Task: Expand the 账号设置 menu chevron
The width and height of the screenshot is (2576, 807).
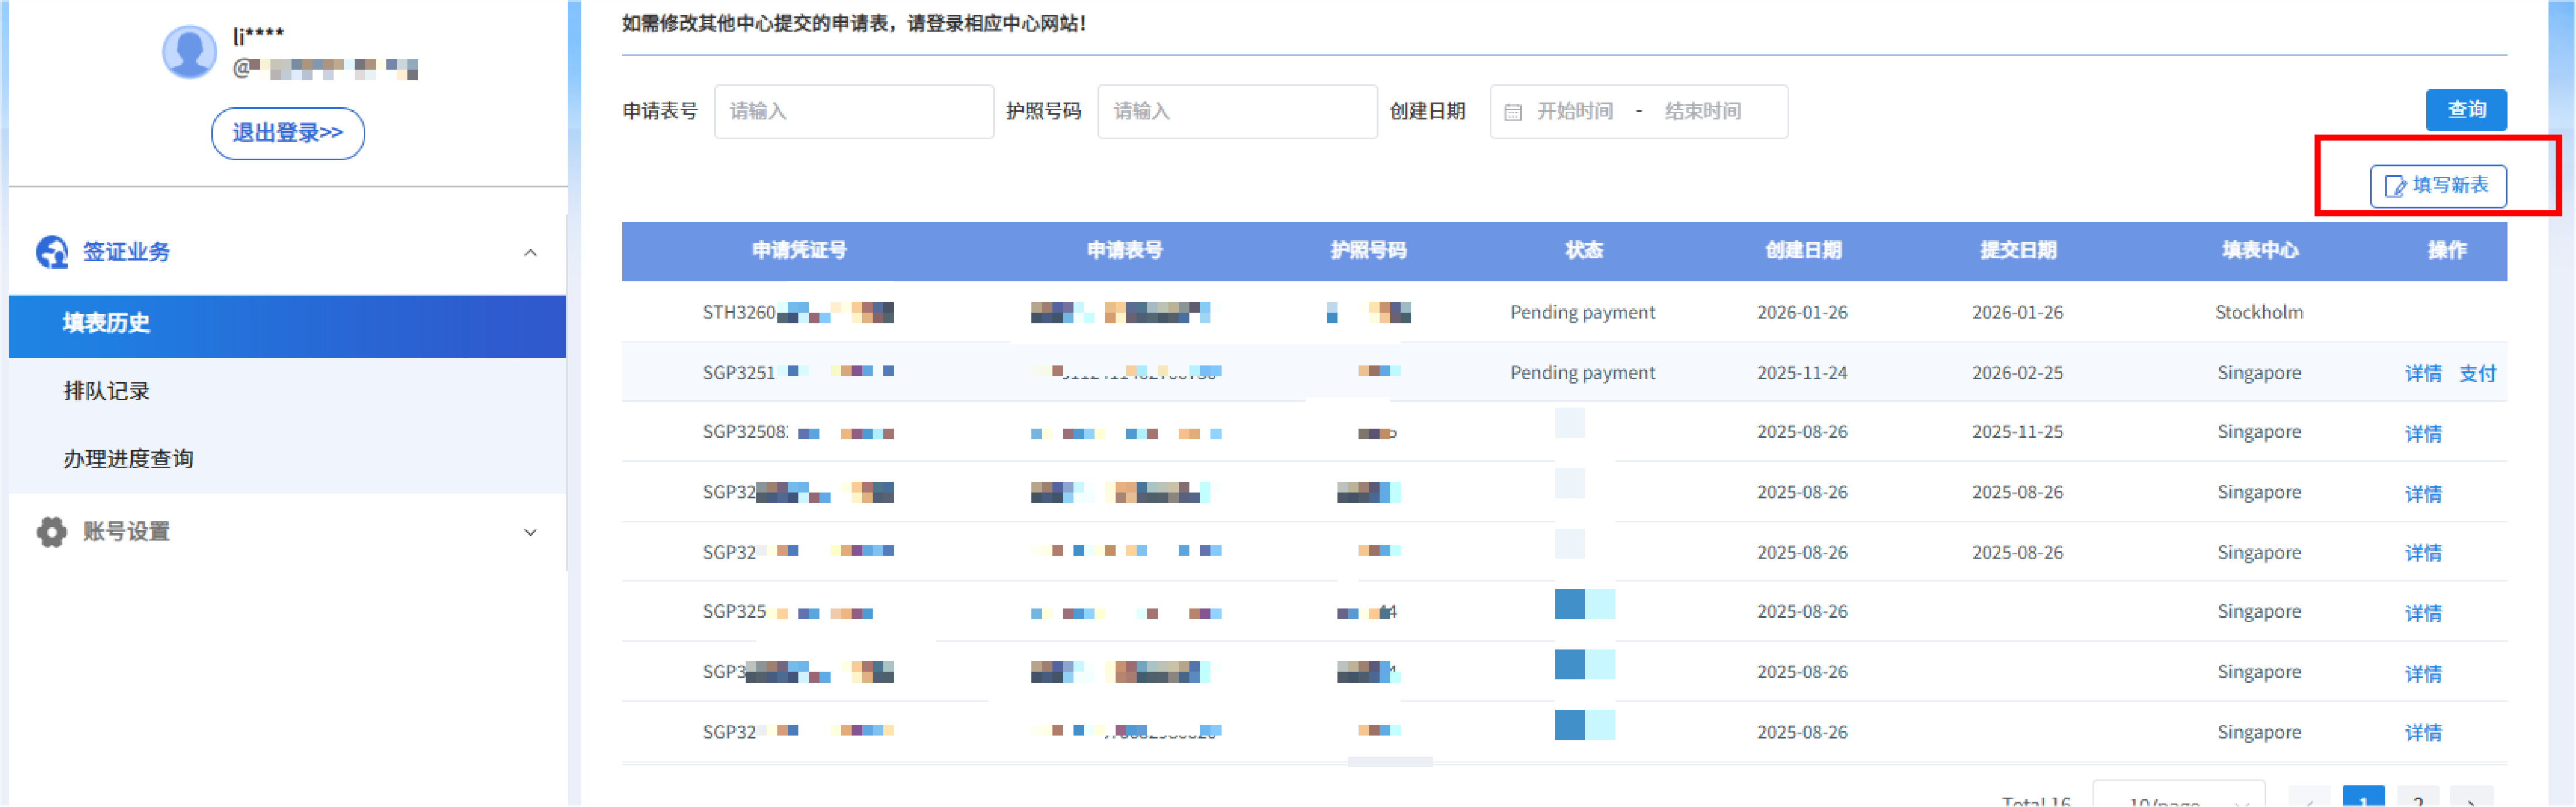Action: pyautogui.click(x=530, y=533)
